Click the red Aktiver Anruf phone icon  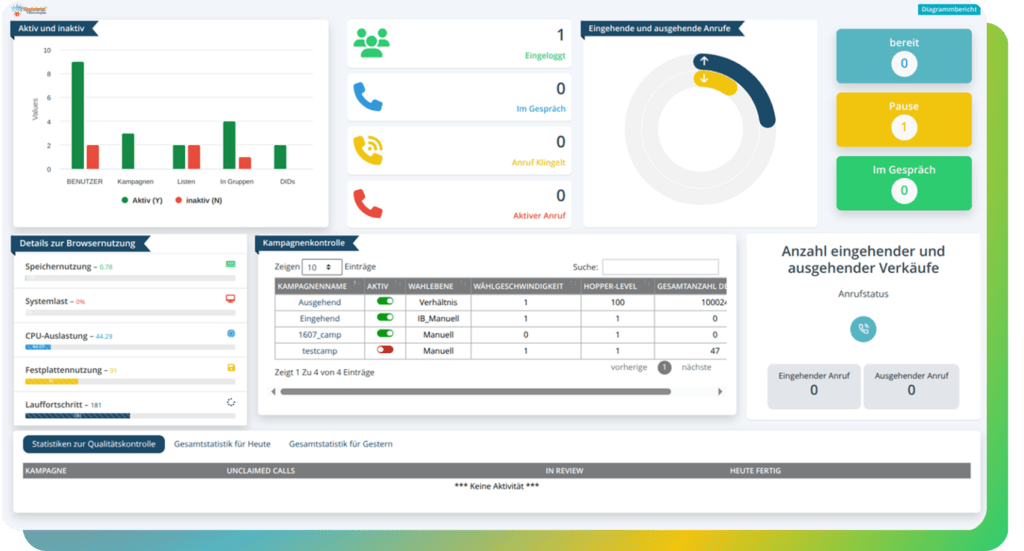click(x=368, y=204)
